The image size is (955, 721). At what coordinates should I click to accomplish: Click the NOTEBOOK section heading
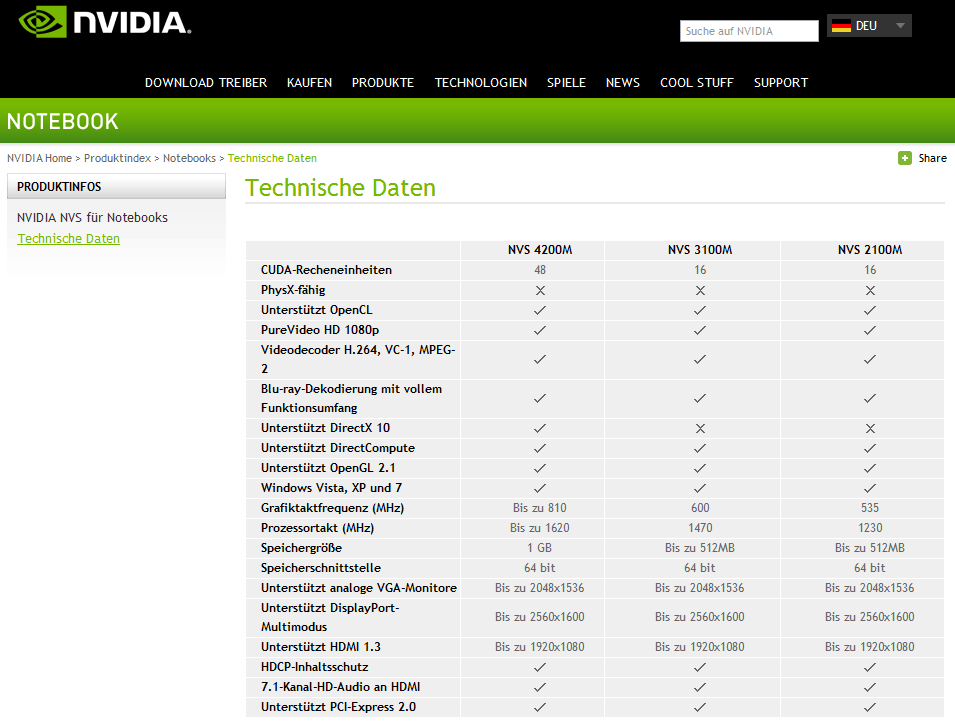[63, 122]
